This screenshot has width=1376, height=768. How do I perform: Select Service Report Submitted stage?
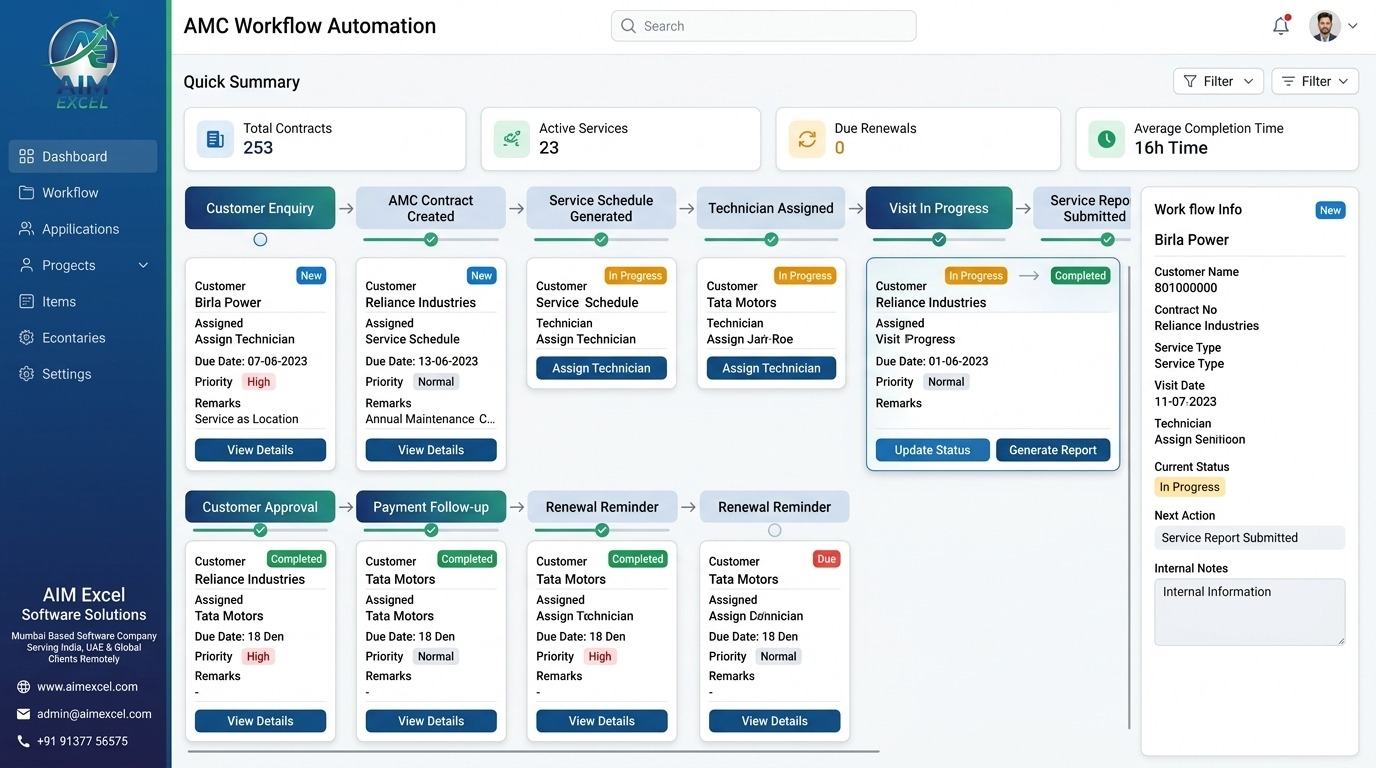[x=1082, y=208]
